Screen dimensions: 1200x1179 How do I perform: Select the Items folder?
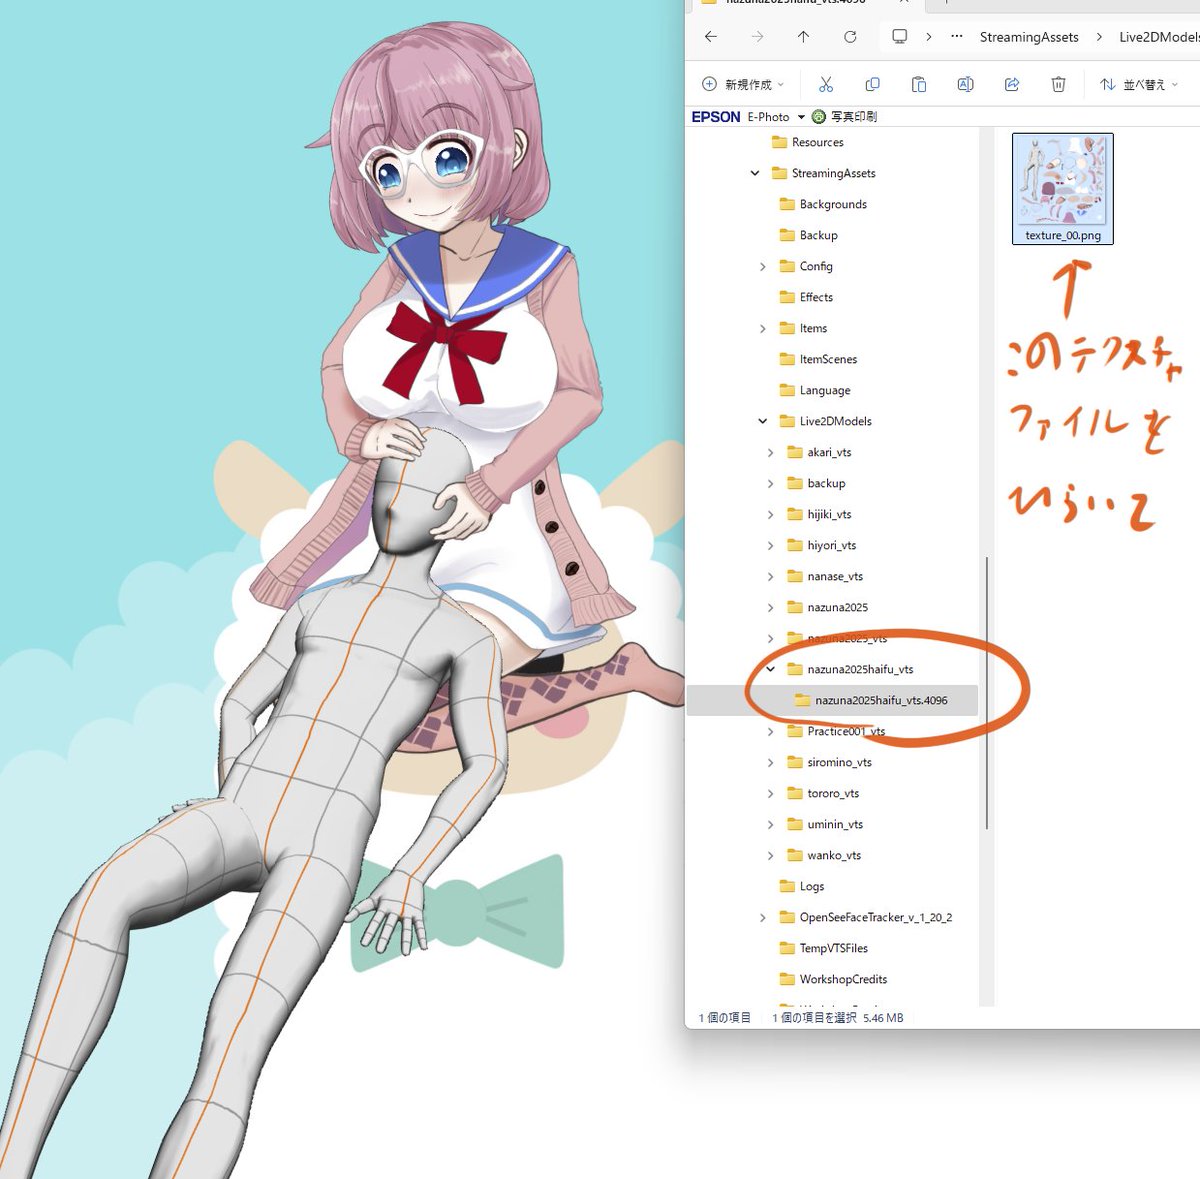803,328
